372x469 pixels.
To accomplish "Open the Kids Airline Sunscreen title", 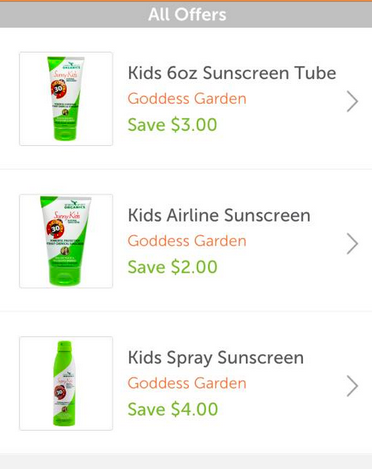I will tap(219, 215).
